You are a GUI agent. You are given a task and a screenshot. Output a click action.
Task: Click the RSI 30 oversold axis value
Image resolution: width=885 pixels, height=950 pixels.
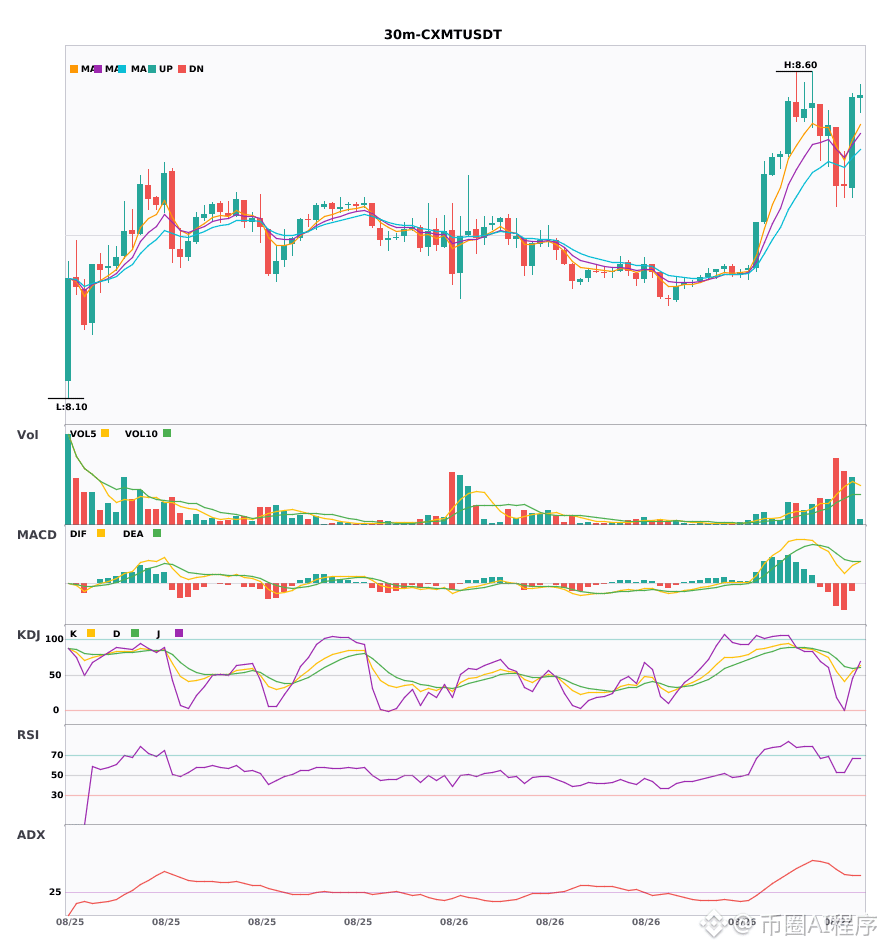pyautogui.click(x=57, y=795)
